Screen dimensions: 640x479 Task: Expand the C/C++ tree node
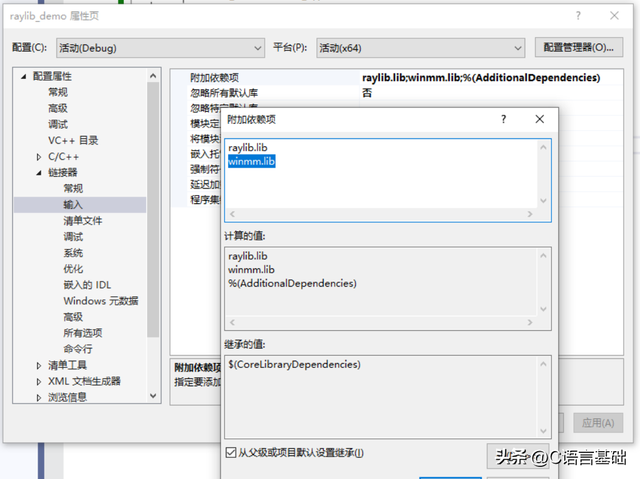[x=39, y=157]
